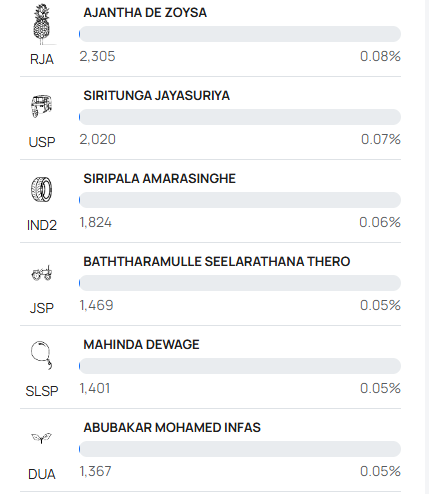Click the balloon symbol icon for SLSP
The height and width of the screenshot is (494, 429).
[x=41, y=355]
